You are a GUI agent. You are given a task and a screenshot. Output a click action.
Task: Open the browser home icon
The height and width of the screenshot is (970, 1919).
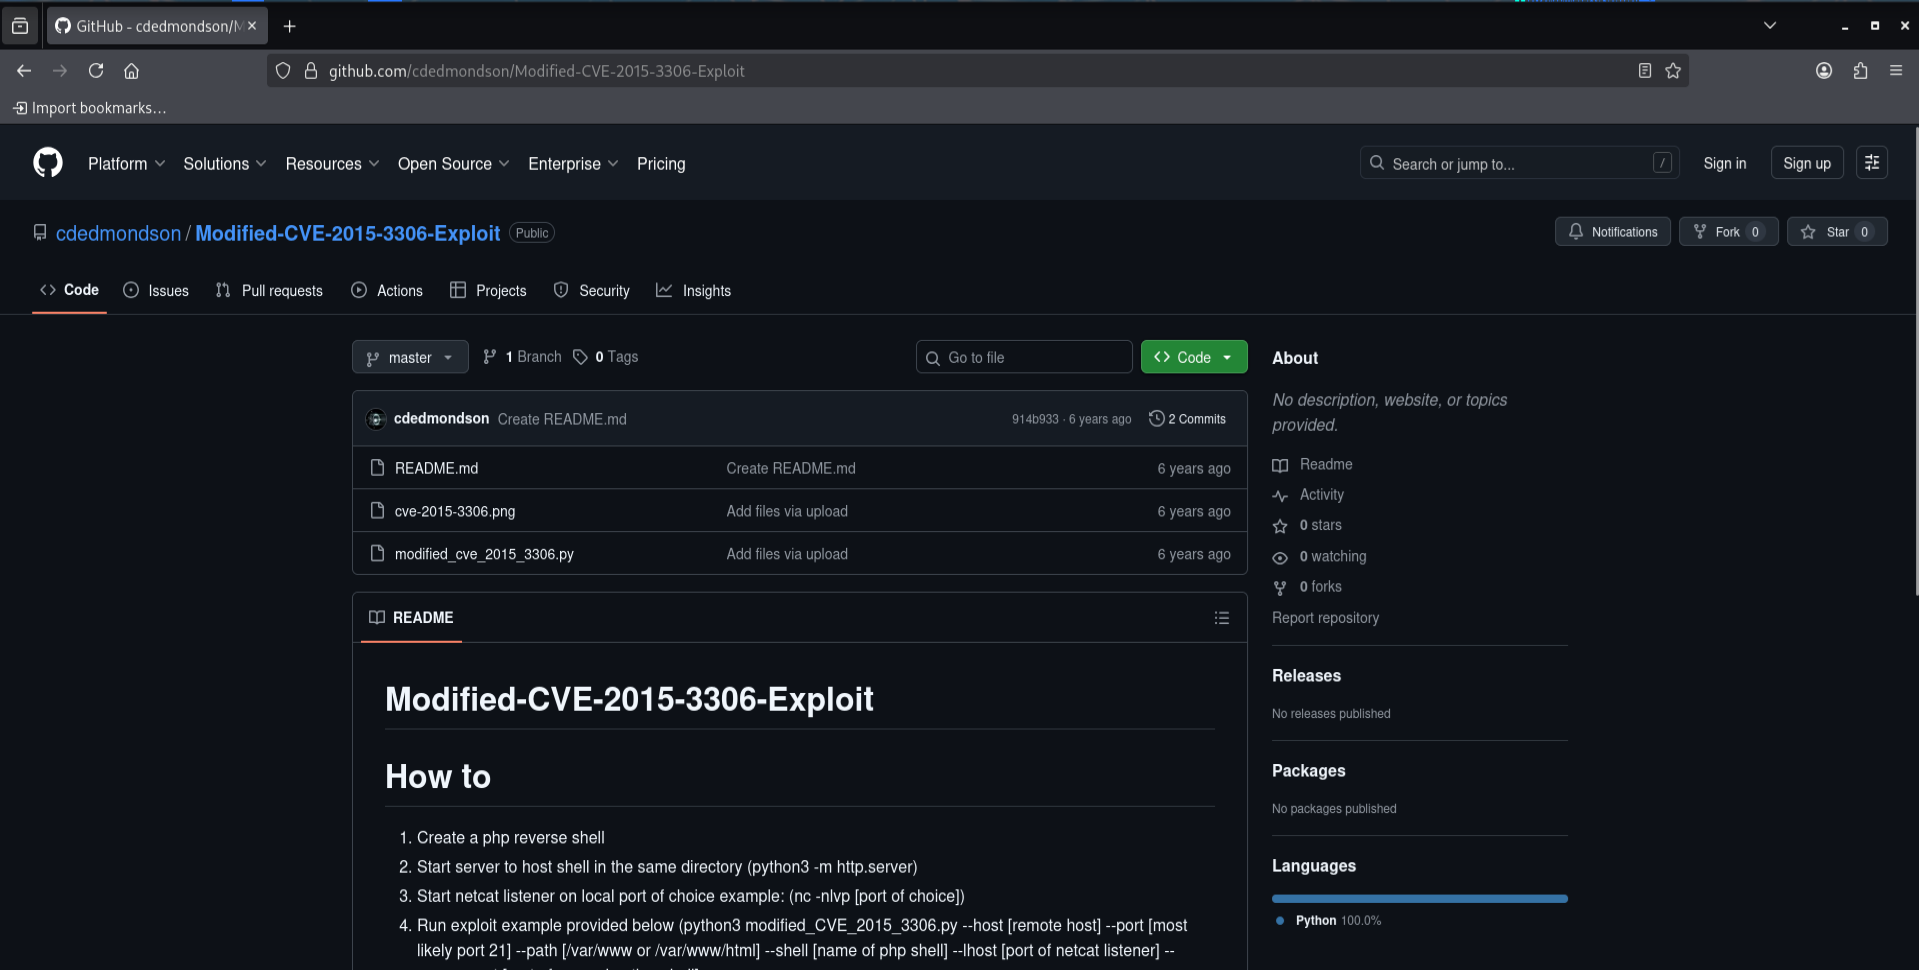[131, 71]
